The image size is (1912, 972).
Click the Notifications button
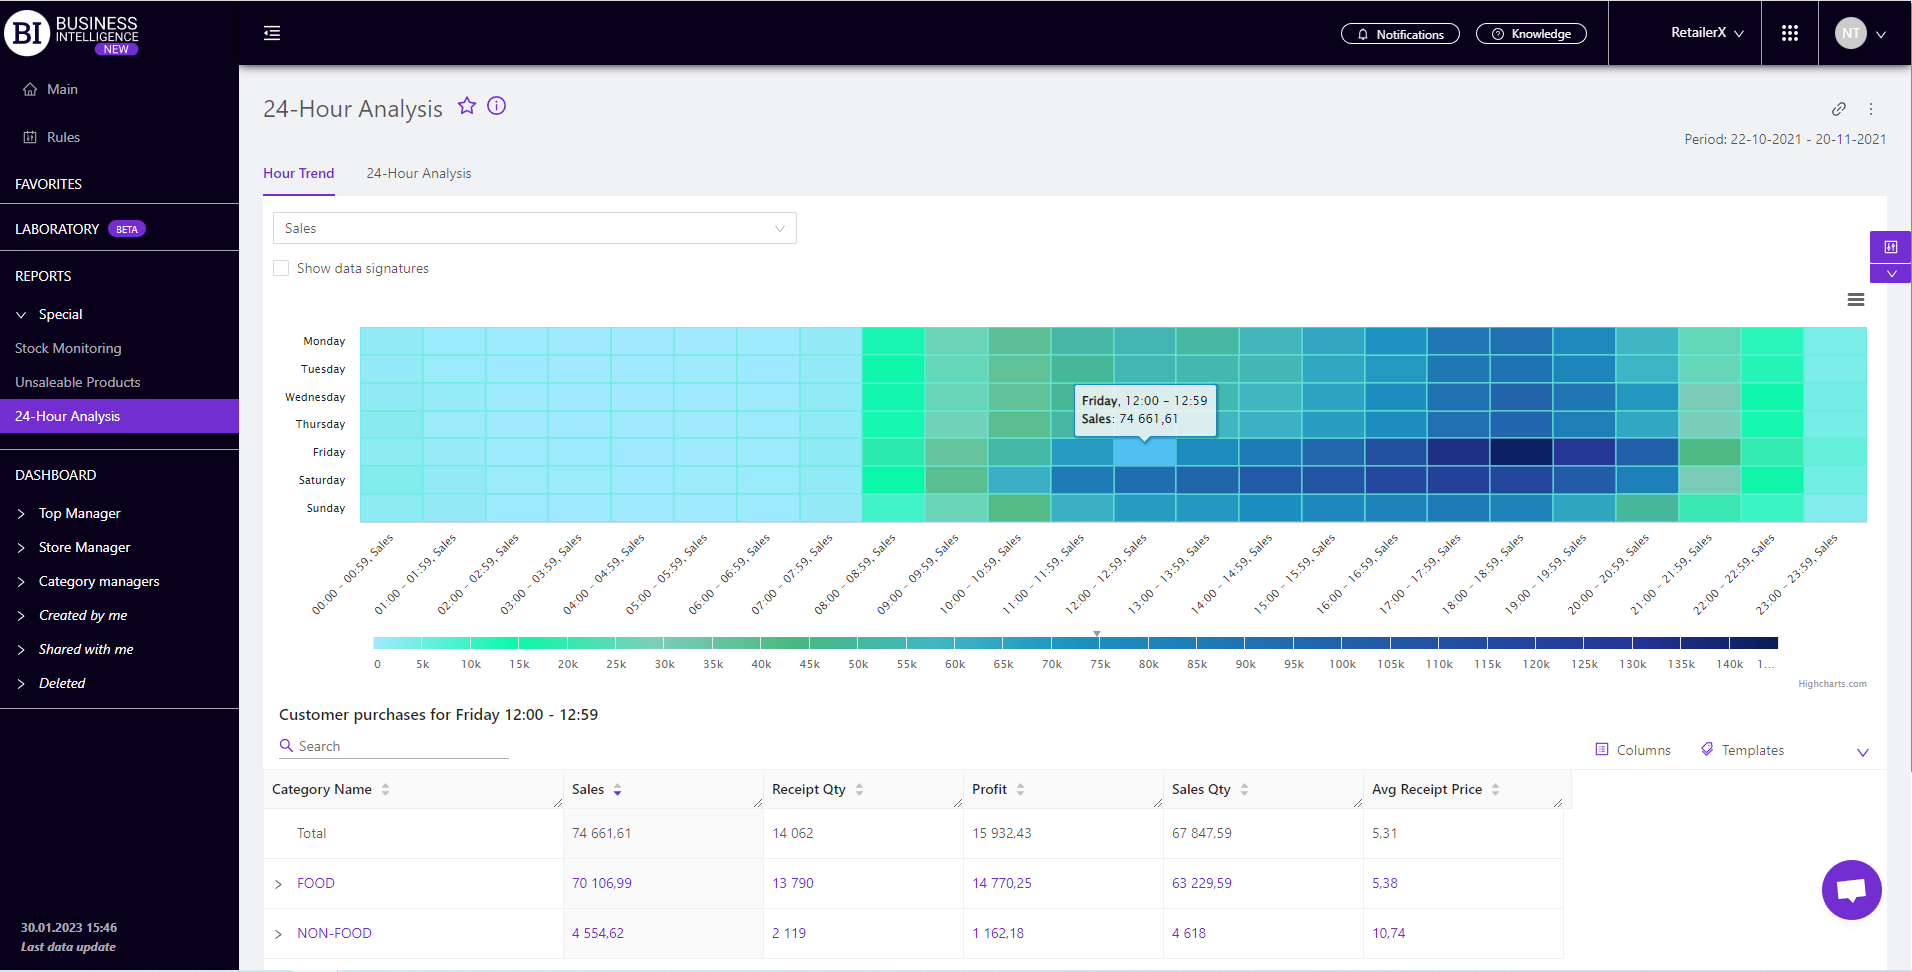[1400, 34]
